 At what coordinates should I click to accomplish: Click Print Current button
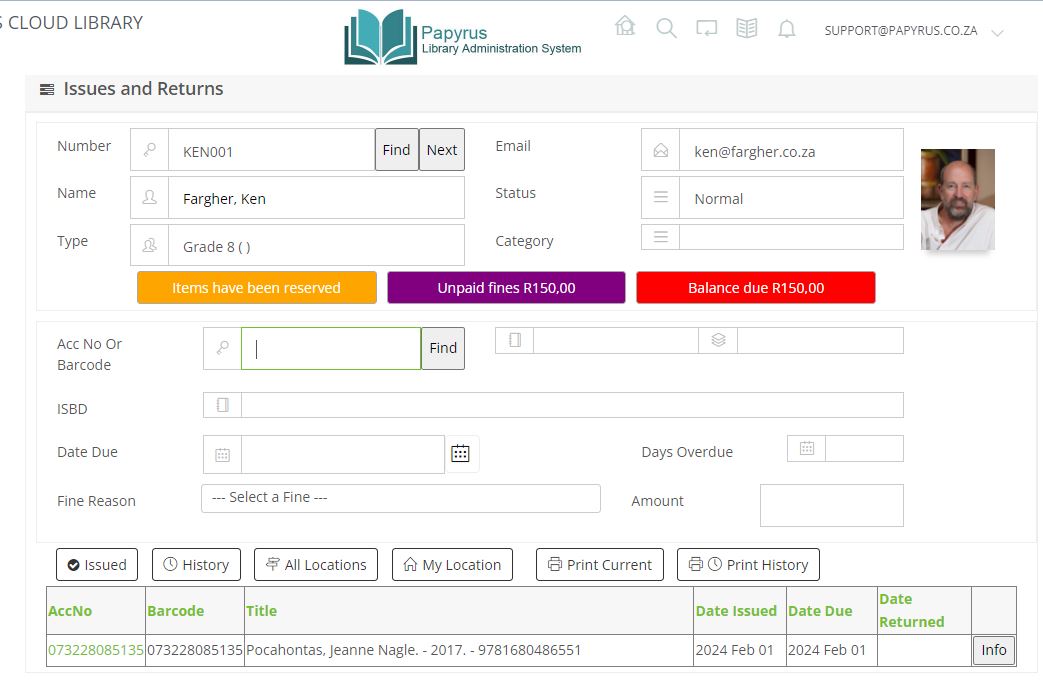point(600,565)
